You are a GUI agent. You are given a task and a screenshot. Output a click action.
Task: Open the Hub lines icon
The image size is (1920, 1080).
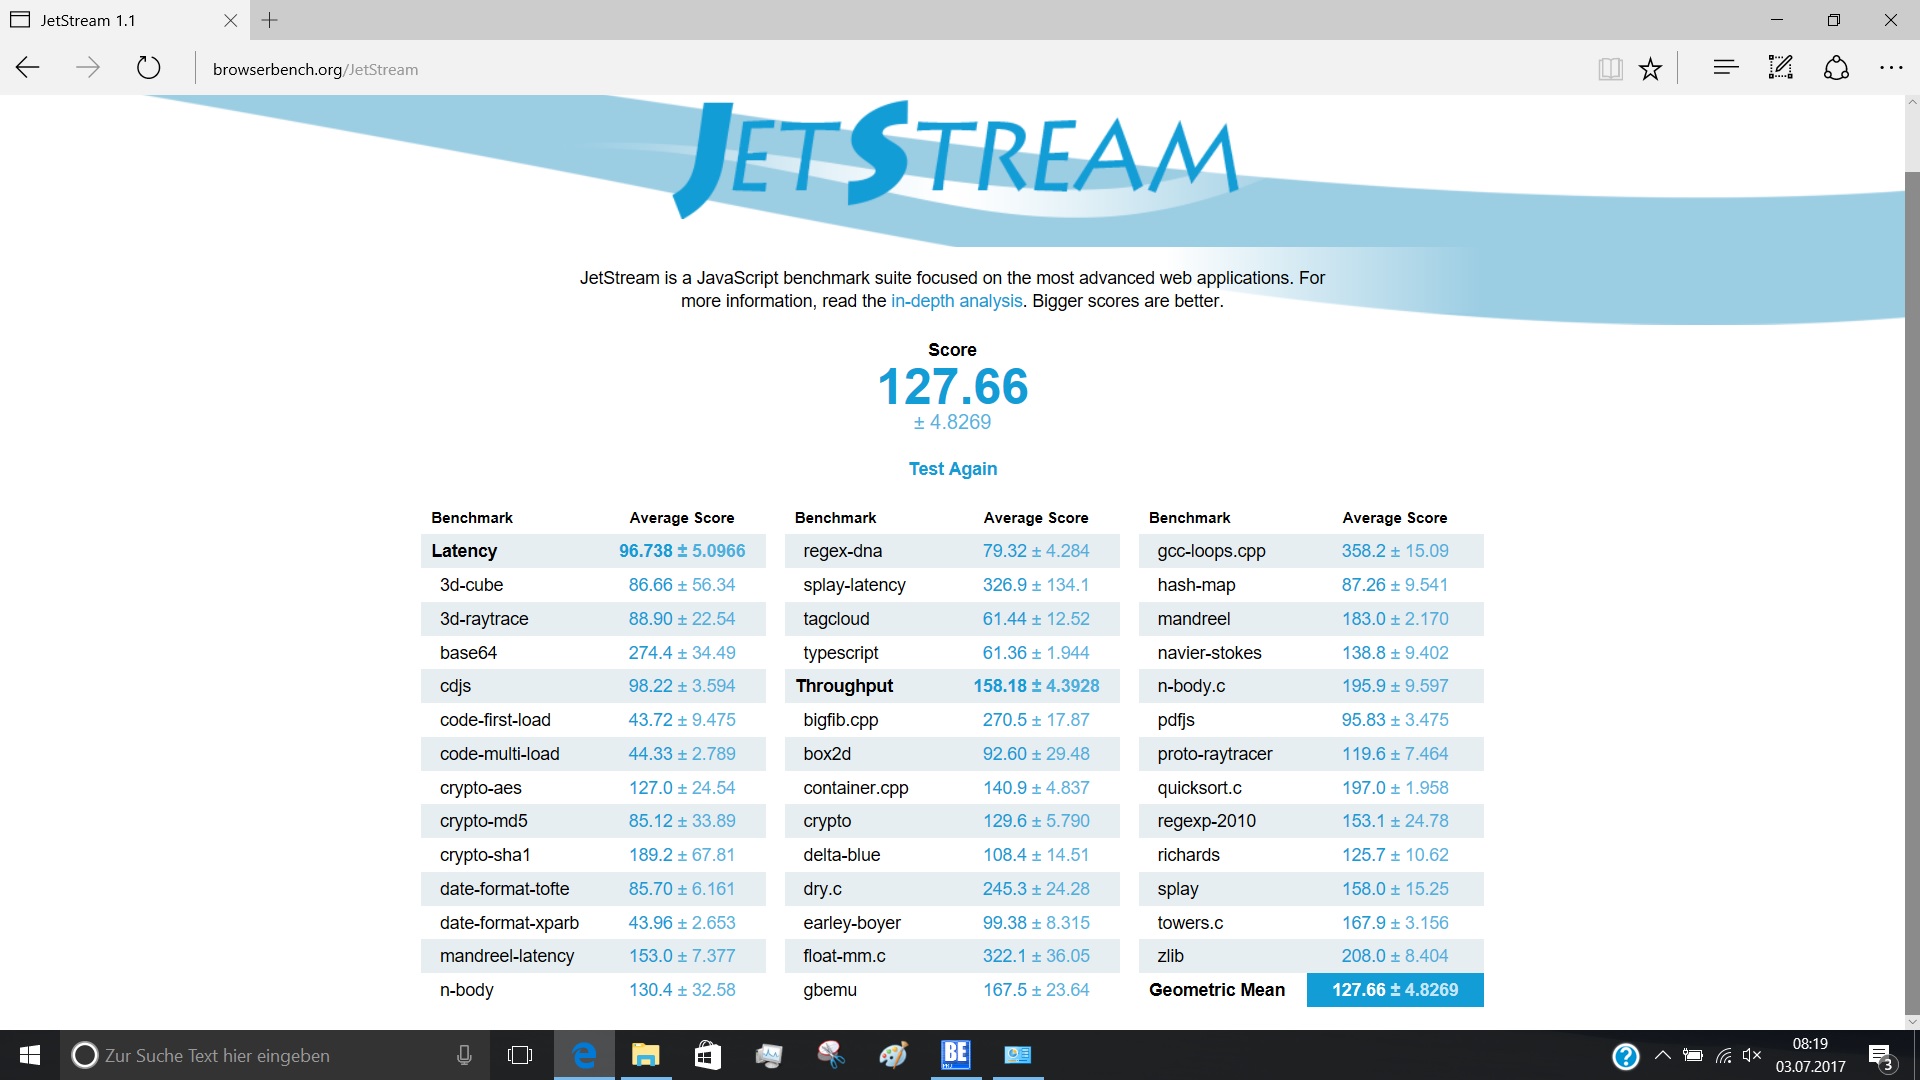coord(1725,68)
